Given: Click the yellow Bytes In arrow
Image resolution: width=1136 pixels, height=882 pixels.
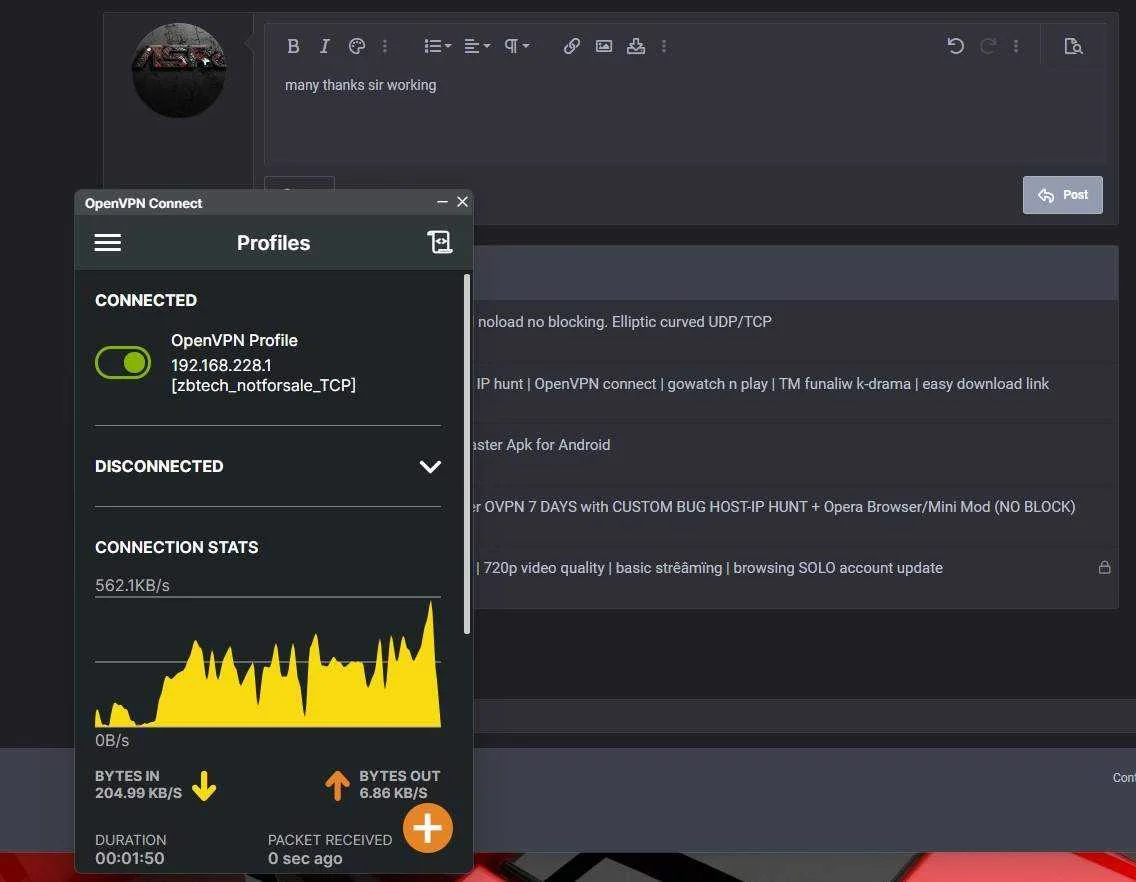Looking at the screenshot, I should point(204,786).
